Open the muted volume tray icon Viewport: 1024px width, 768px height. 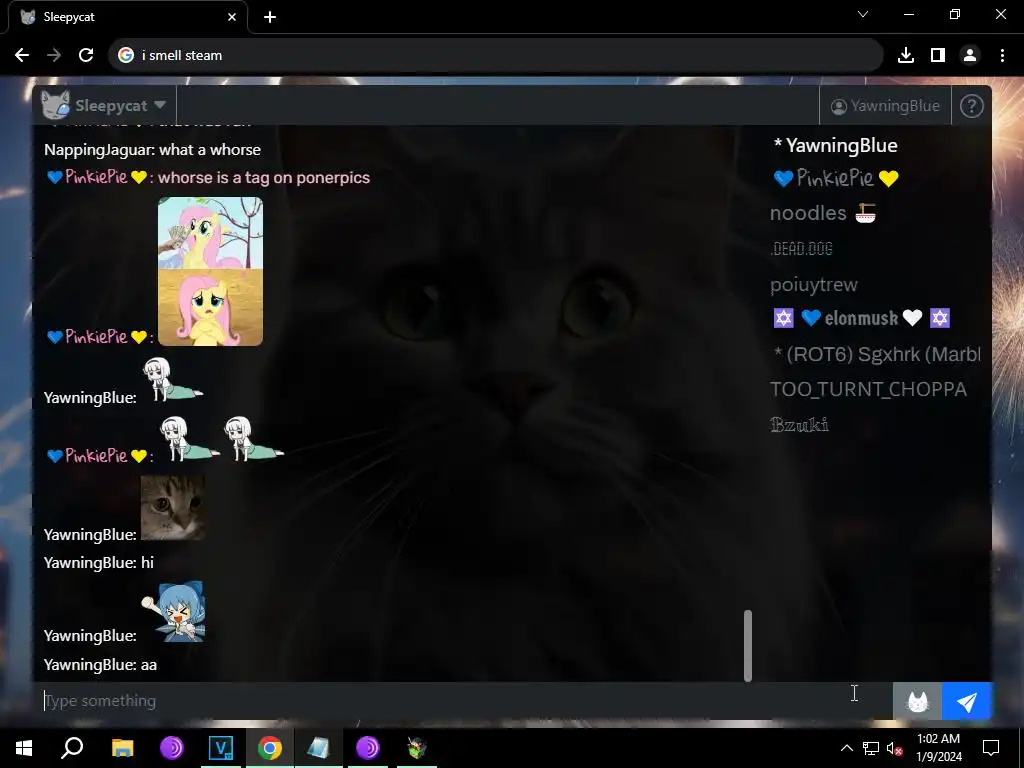[x=895, y=748]
